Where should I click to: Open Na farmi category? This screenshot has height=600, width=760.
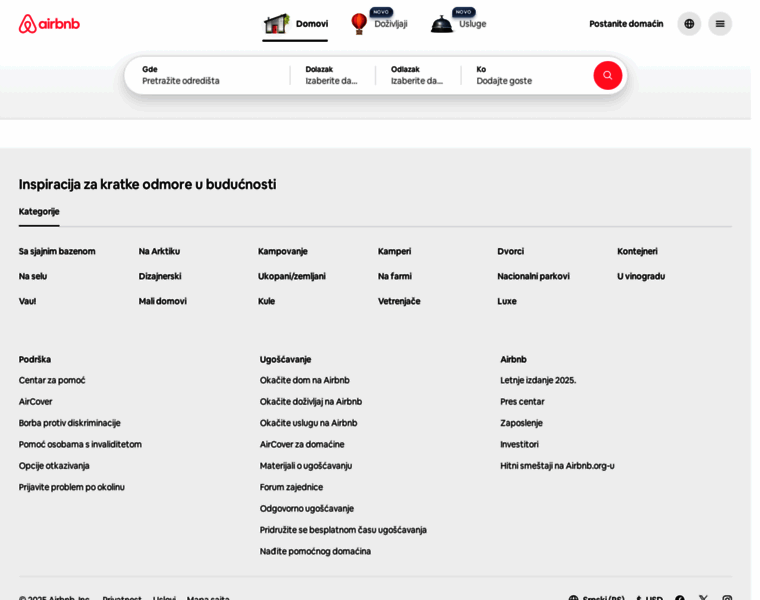coord(395,276)
